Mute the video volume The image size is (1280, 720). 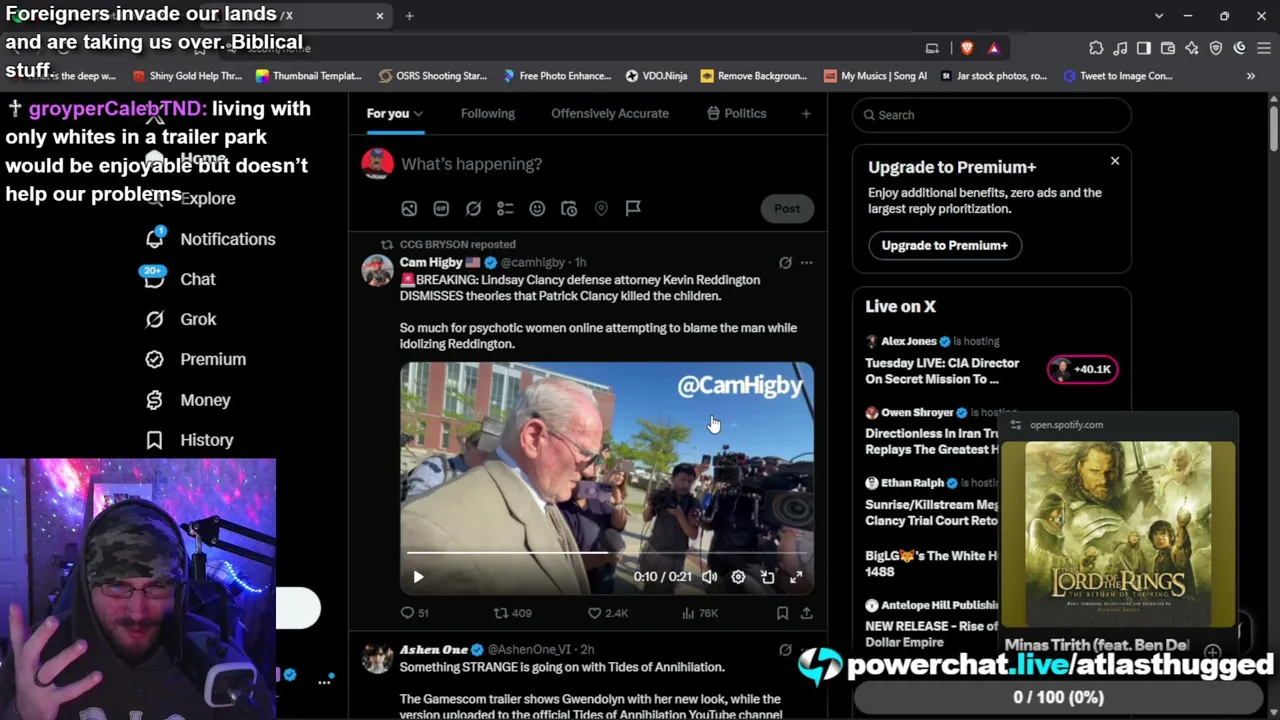[x=709, y=577]
